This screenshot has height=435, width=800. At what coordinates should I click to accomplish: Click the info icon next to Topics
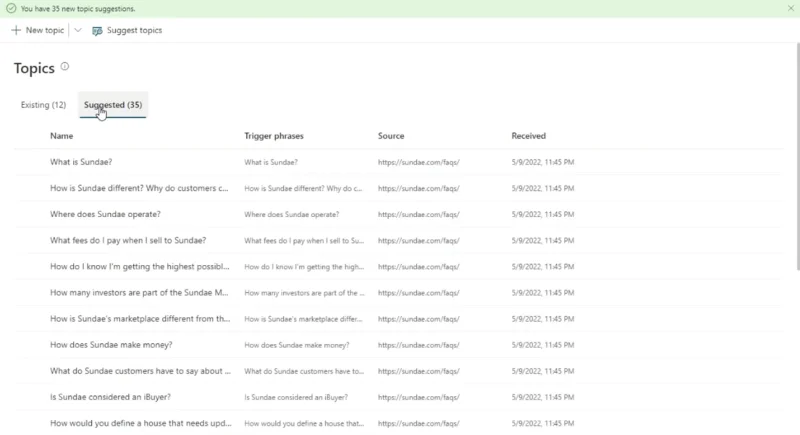pos(65,66)
